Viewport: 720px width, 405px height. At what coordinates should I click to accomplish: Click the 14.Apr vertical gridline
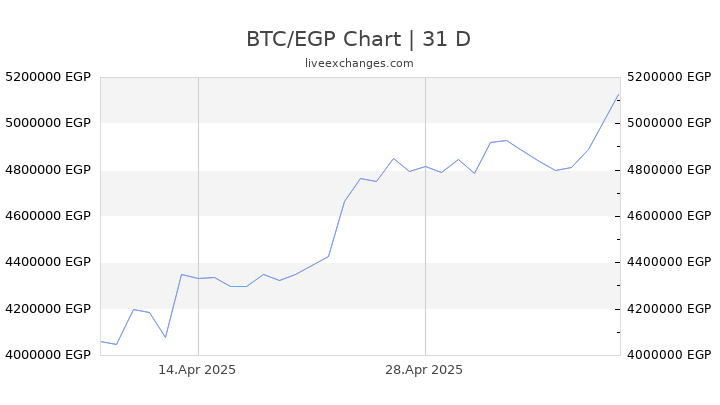tap(198, 216)
